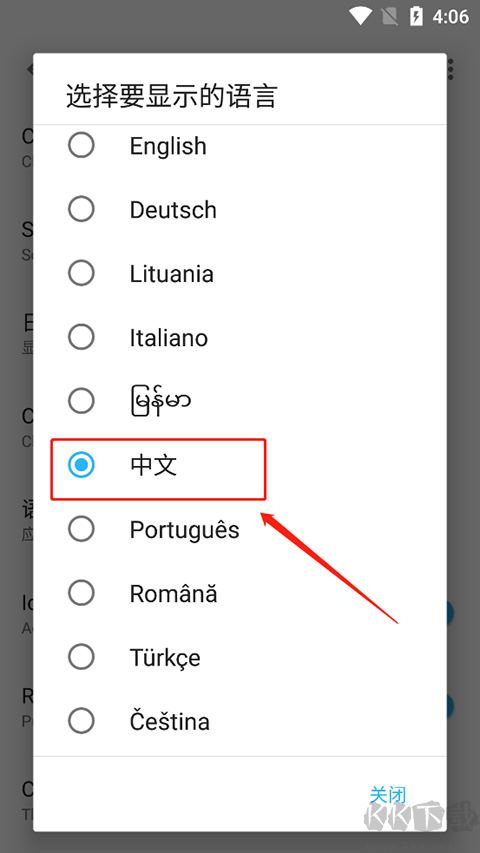Tap the battery charging icon
The width and height of the screenshot is (480, 853).
point(416,16)
